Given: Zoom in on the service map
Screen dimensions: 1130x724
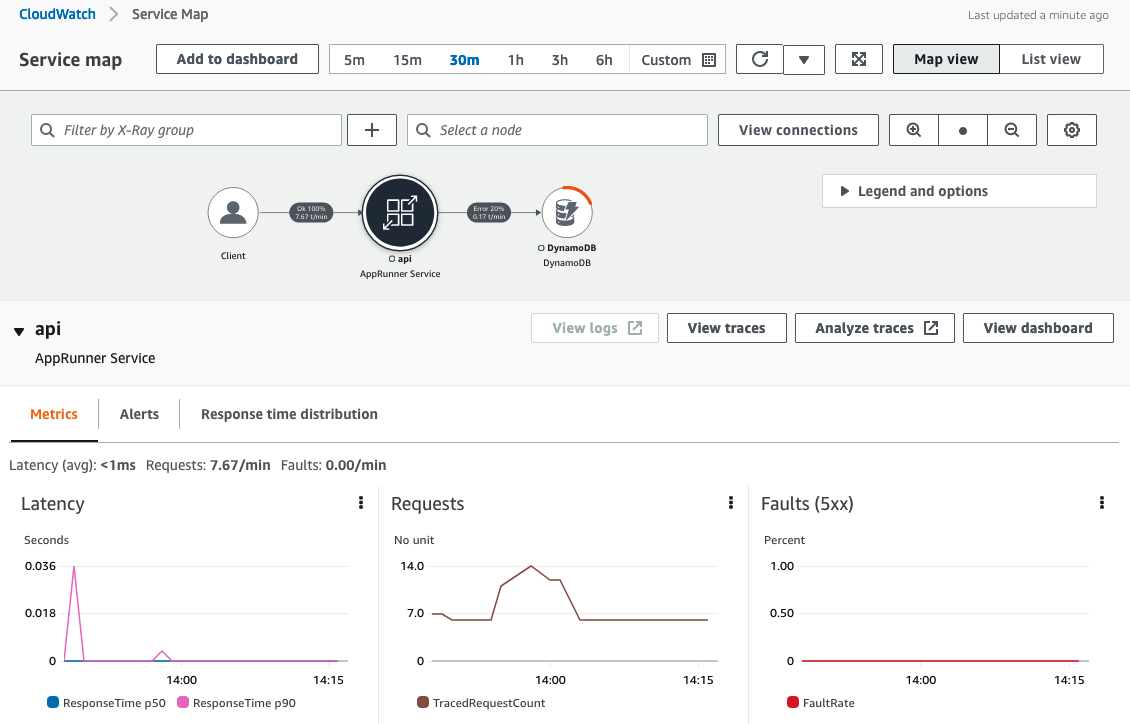Looking at the screenshot, I should [x=914, y=130].
